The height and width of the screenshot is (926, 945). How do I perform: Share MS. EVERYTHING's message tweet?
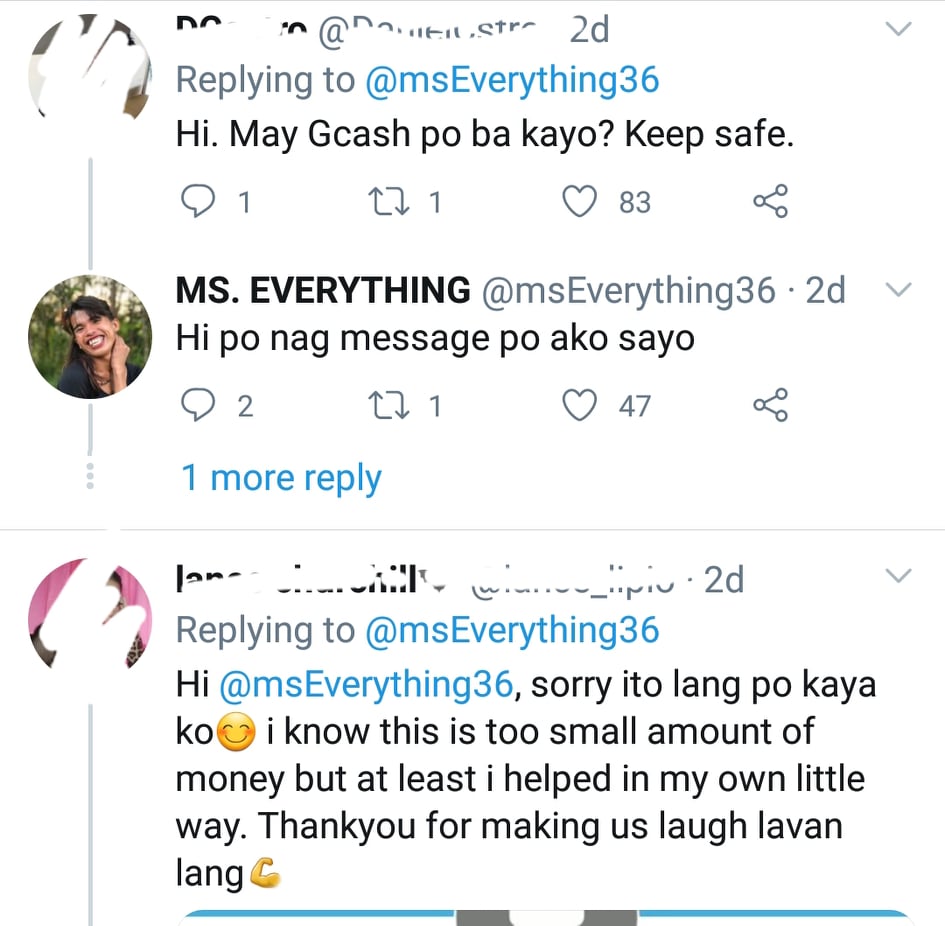pyautogui.click(x=769, y=405)
